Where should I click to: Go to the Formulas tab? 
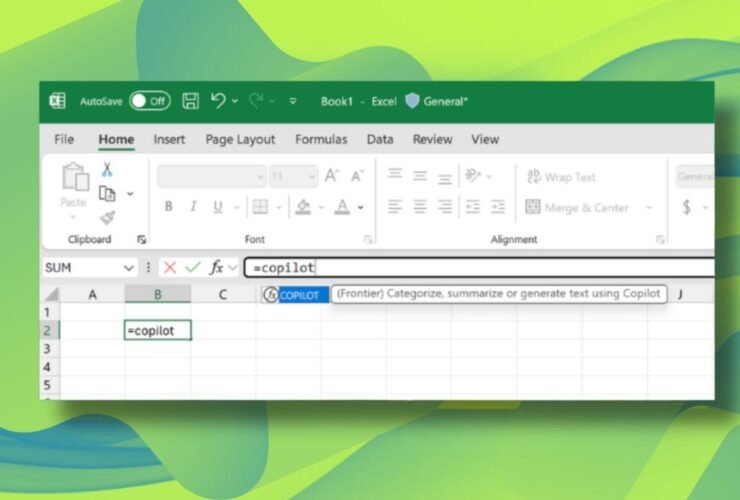(321, 139)
